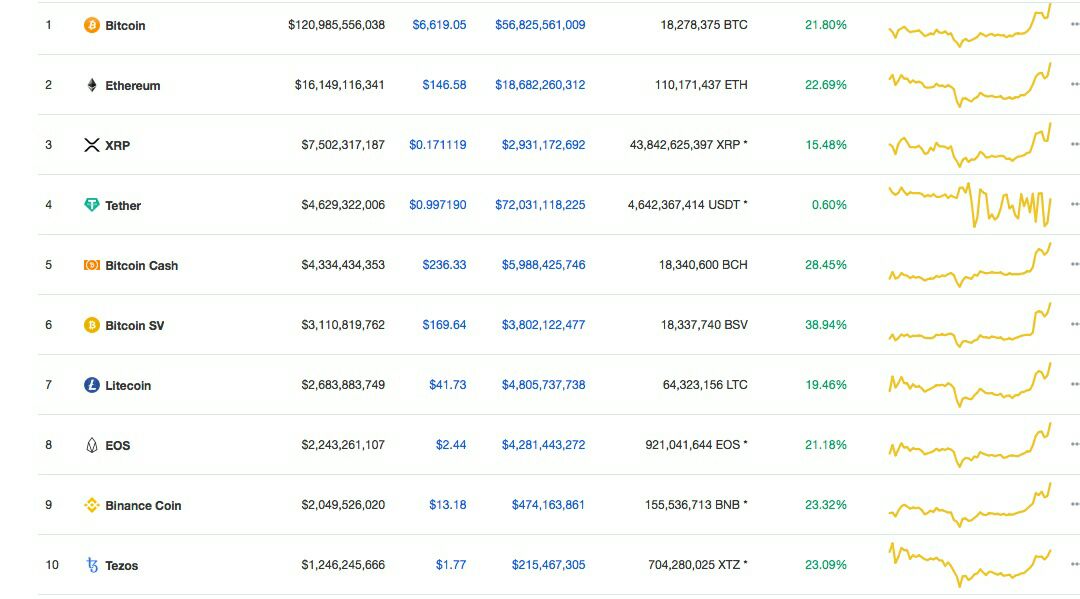Click Bitcoin Cash price $236.33
The image size is (1080, 599).
click(444, 264)
